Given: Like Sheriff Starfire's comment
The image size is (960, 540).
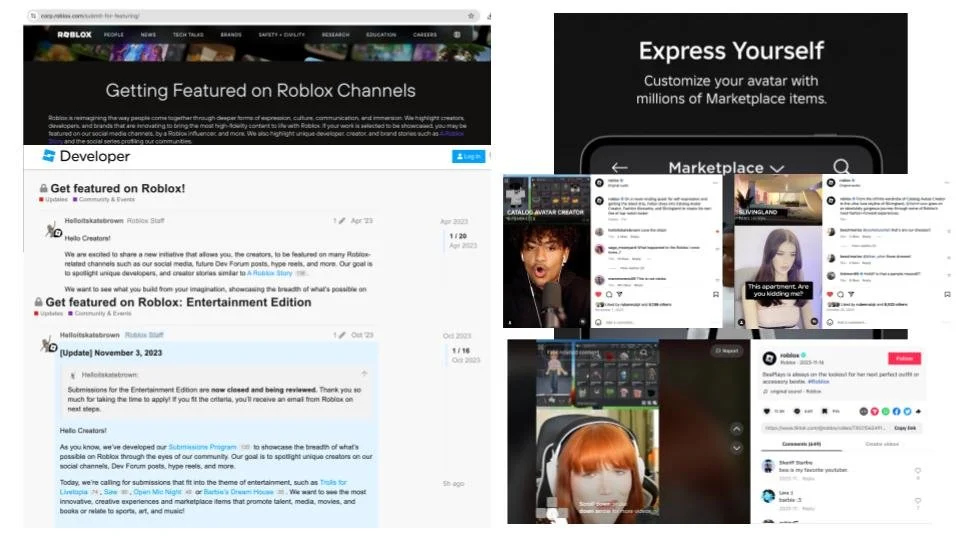Looking at the screenshot, I should pyautogui.click(x=917, y=471).
